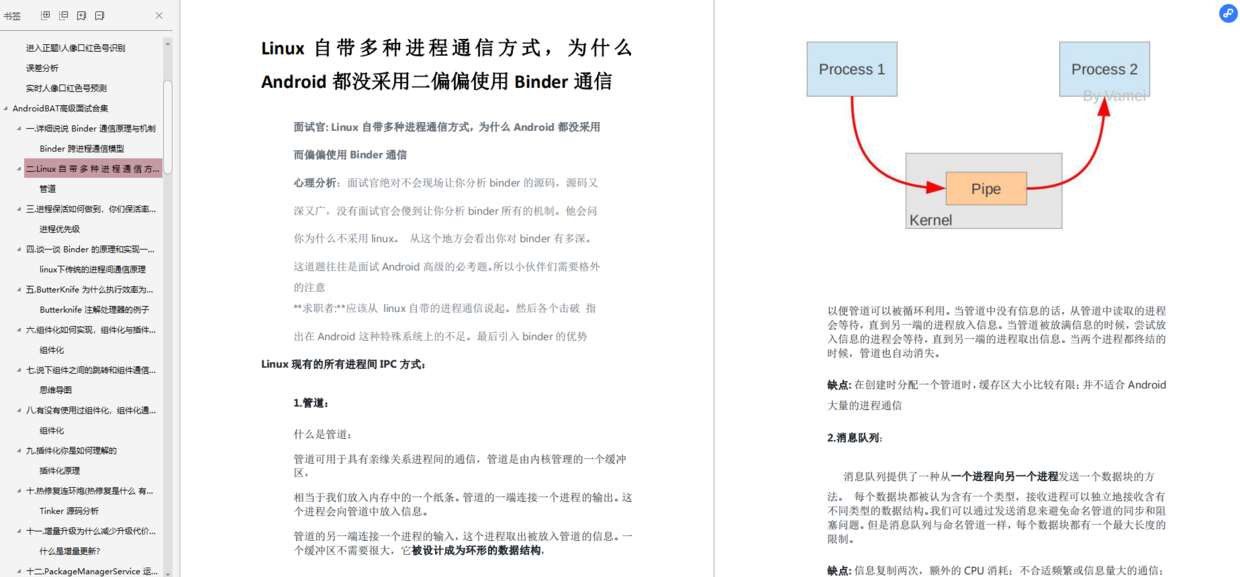Open bookmark Tinker 源码分析

(69, 511)
